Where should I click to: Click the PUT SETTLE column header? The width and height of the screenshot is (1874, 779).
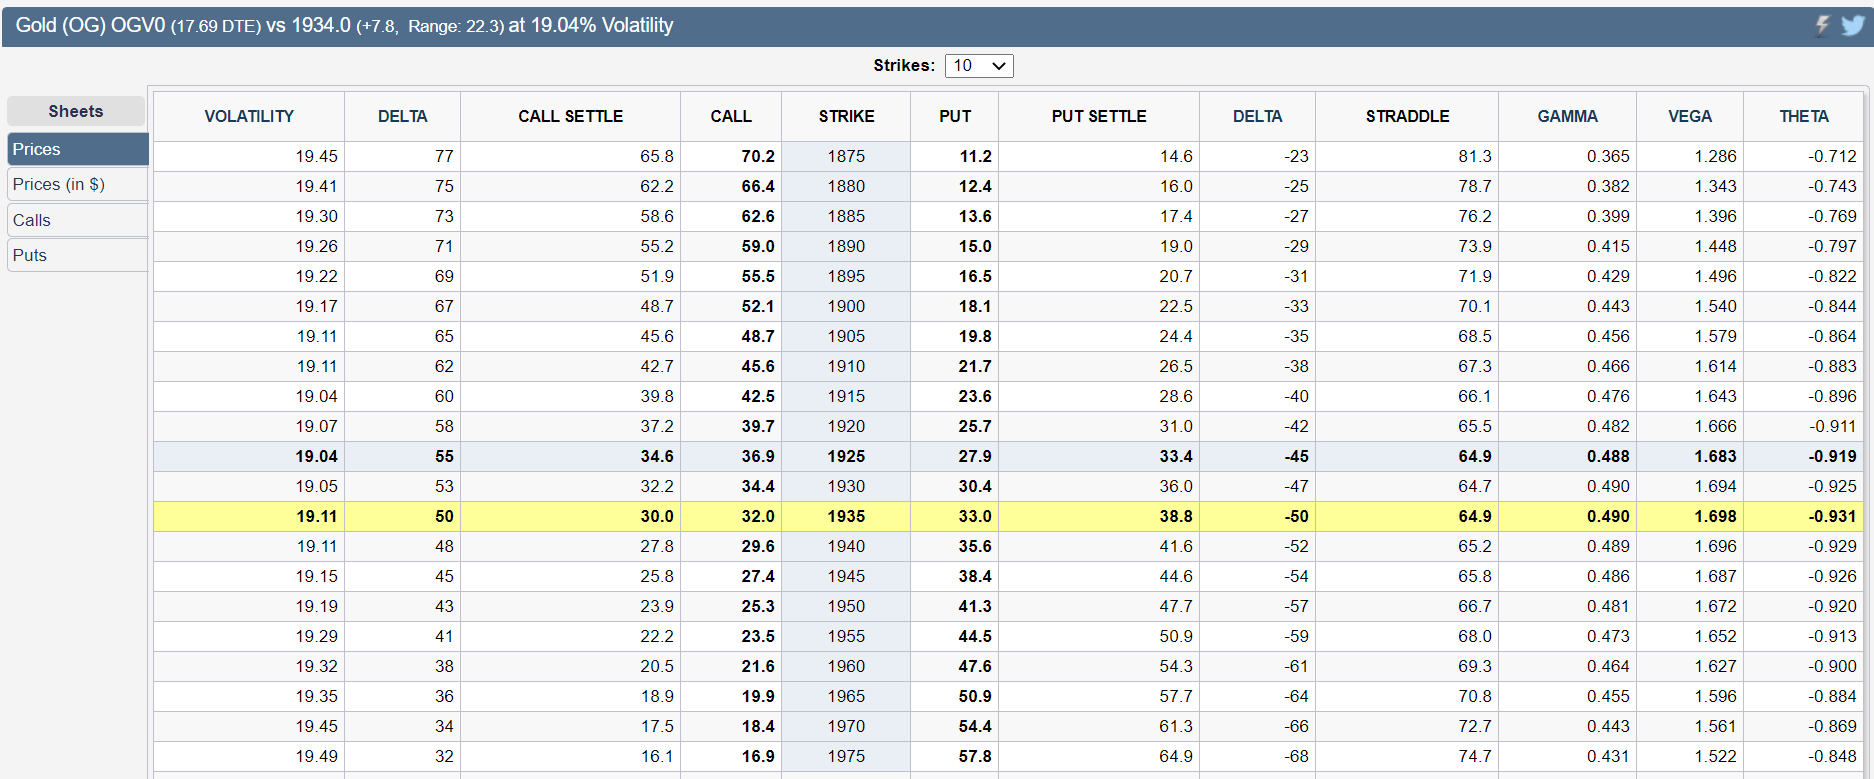[1099, 116]
